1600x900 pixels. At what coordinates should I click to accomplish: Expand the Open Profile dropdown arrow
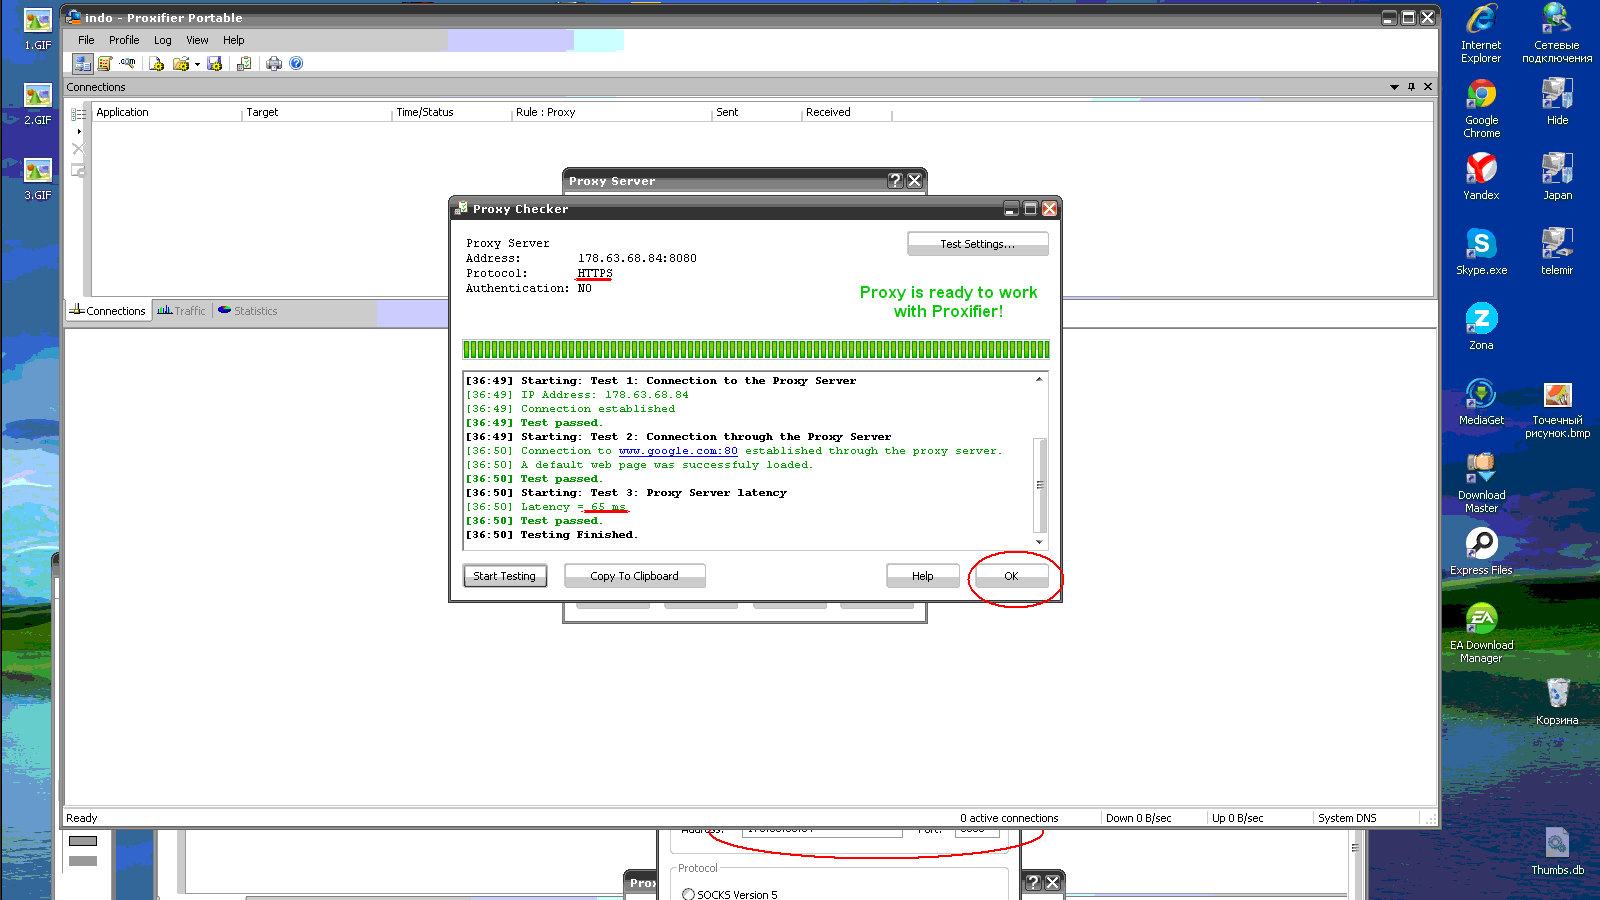point(197,64)
